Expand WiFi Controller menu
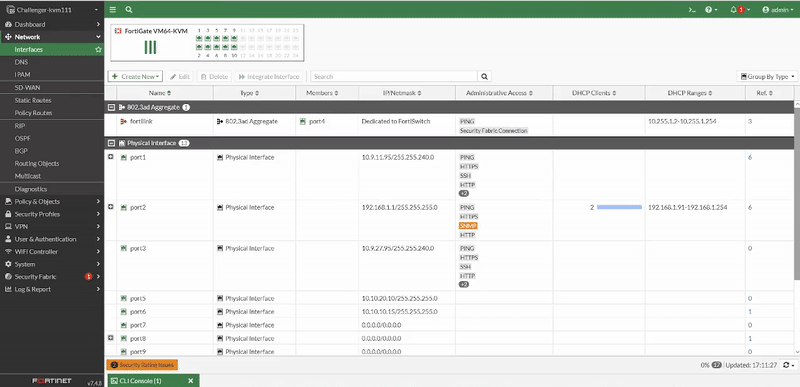The width and height of the screenshot is (800, 387). pos(52,251)
